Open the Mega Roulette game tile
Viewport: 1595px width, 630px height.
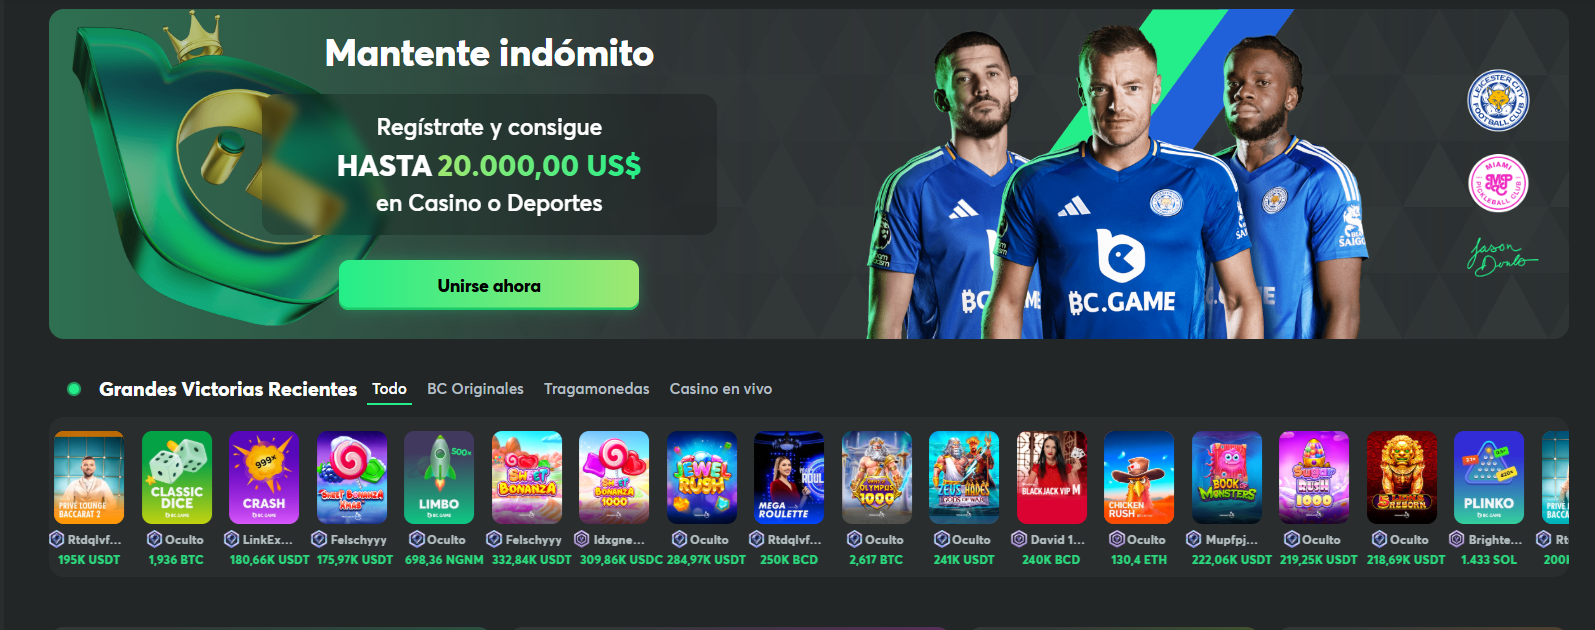(x=789, y=477)
